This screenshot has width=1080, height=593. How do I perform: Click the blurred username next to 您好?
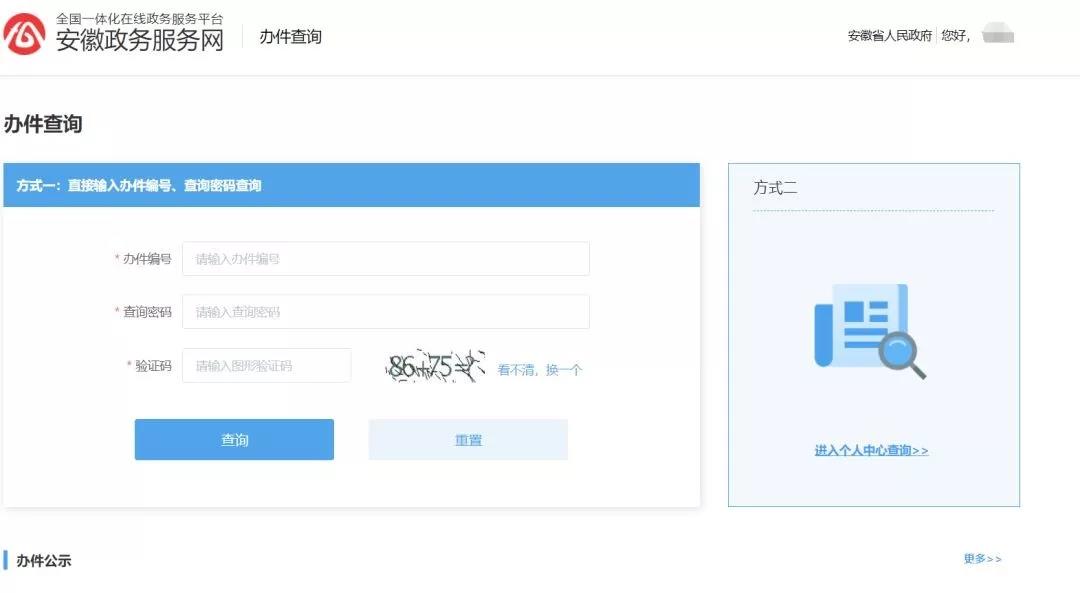coord(998,36)
